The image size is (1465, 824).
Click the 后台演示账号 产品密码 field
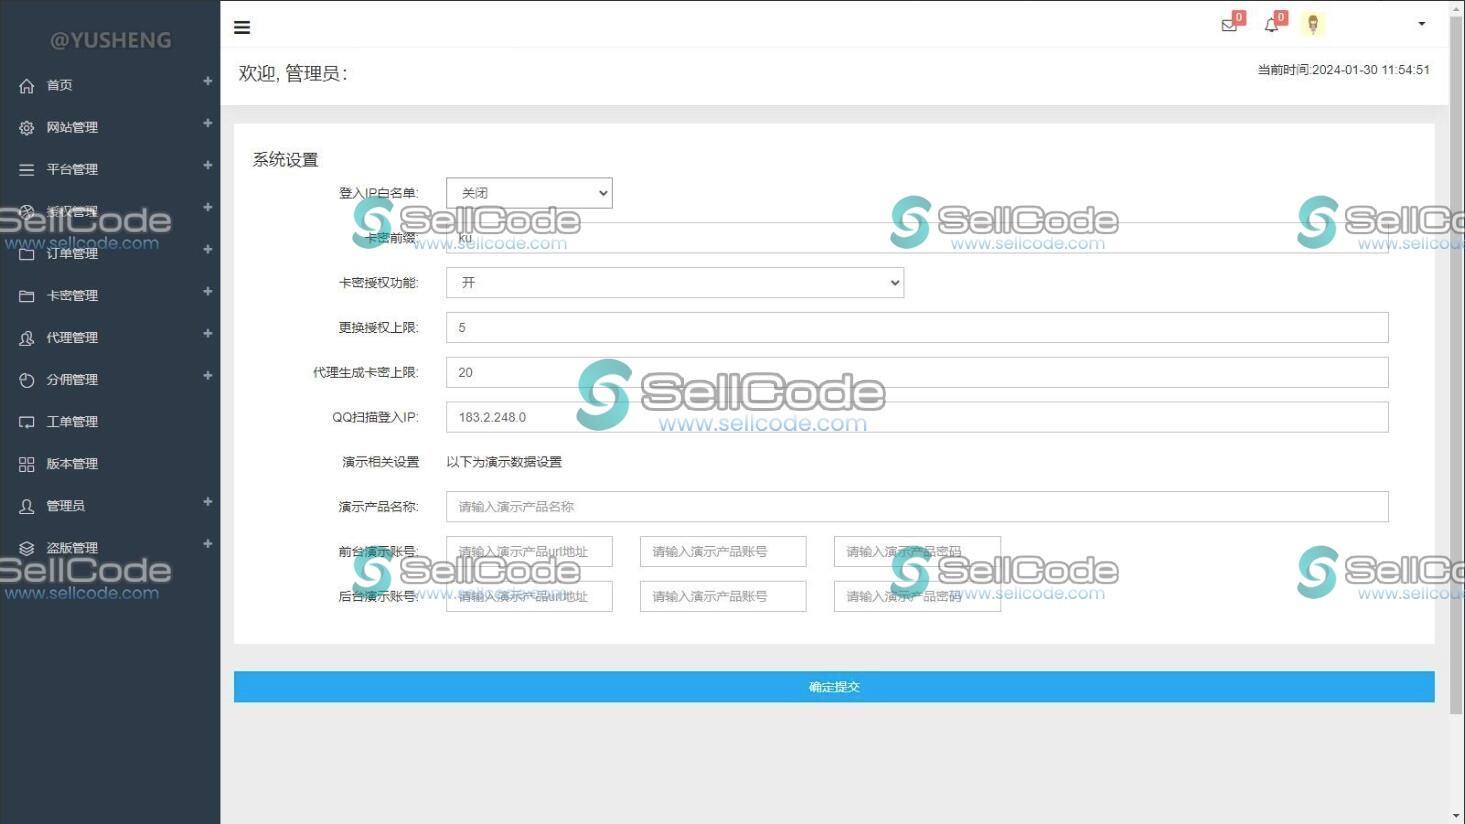[917, 596]
